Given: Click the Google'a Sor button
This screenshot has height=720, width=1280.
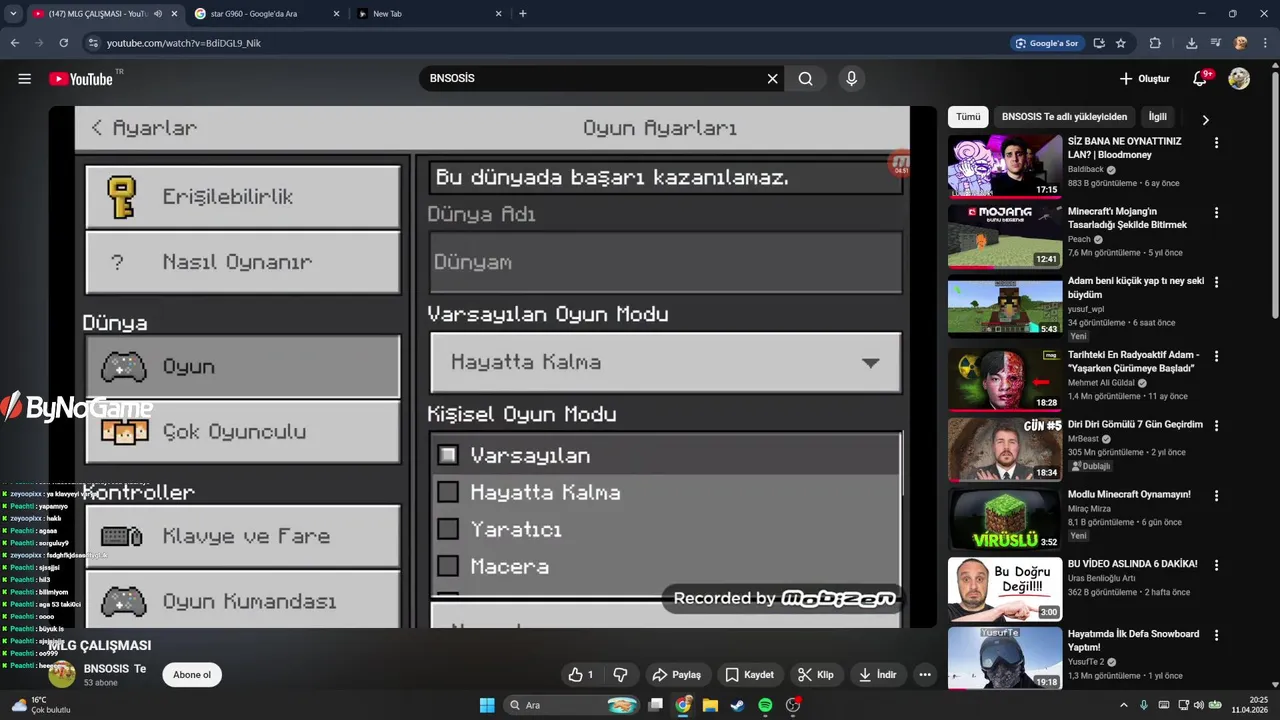Looking at the screenshot, I should (1046, 43).
